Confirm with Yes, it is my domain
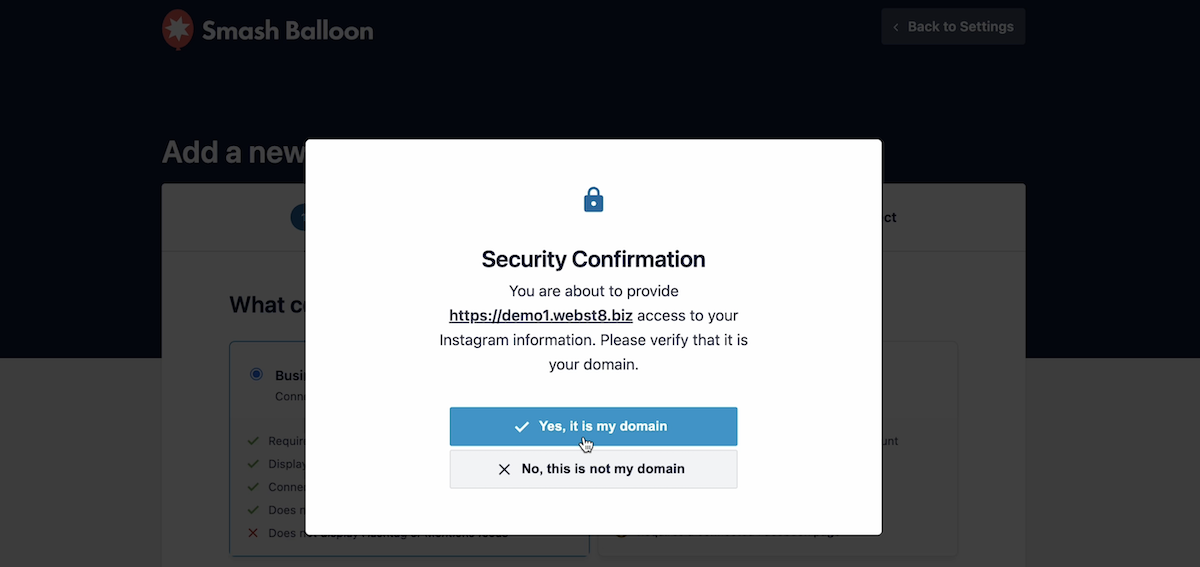This screenshot has width=1200, height=567. pyautogui.click(x=593, y=426)
